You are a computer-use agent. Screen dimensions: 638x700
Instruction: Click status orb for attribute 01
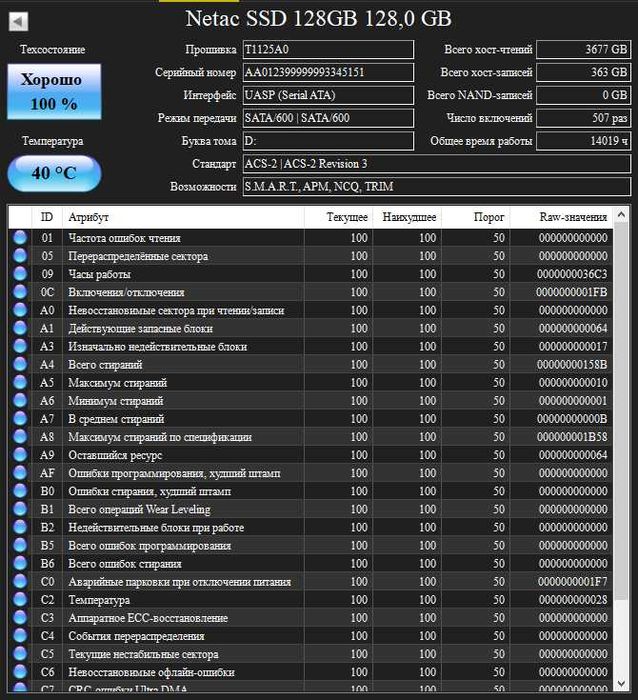point(20,238)
